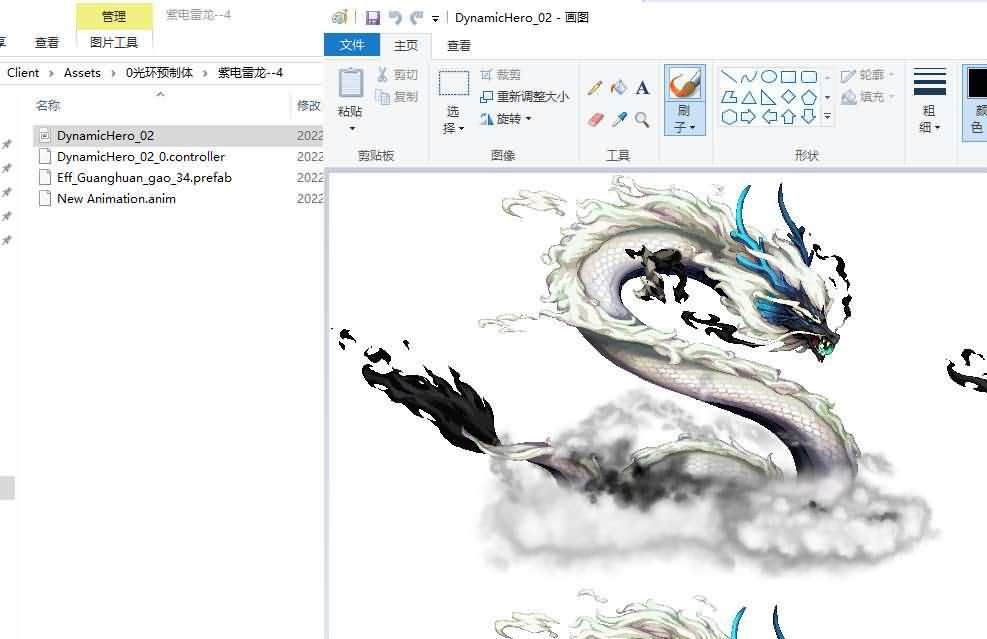Click the Paste clipboard icon
The width and height of the screenshot is (987, 639).
click(351, 84)
